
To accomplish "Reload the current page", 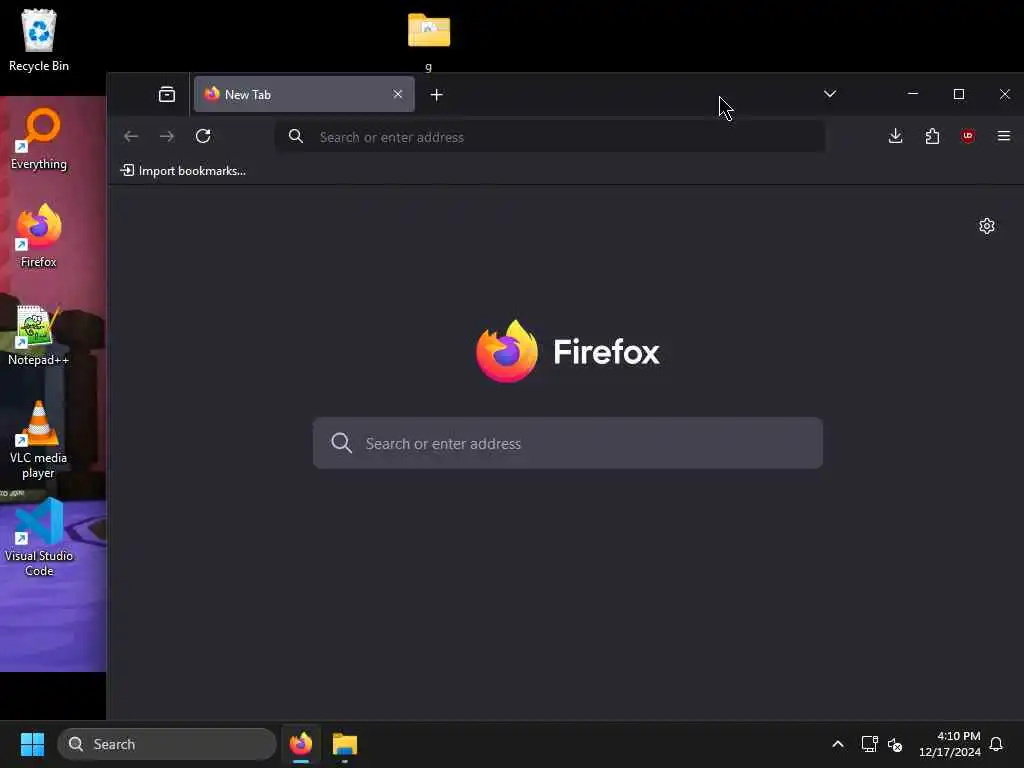I will (203, 136).
